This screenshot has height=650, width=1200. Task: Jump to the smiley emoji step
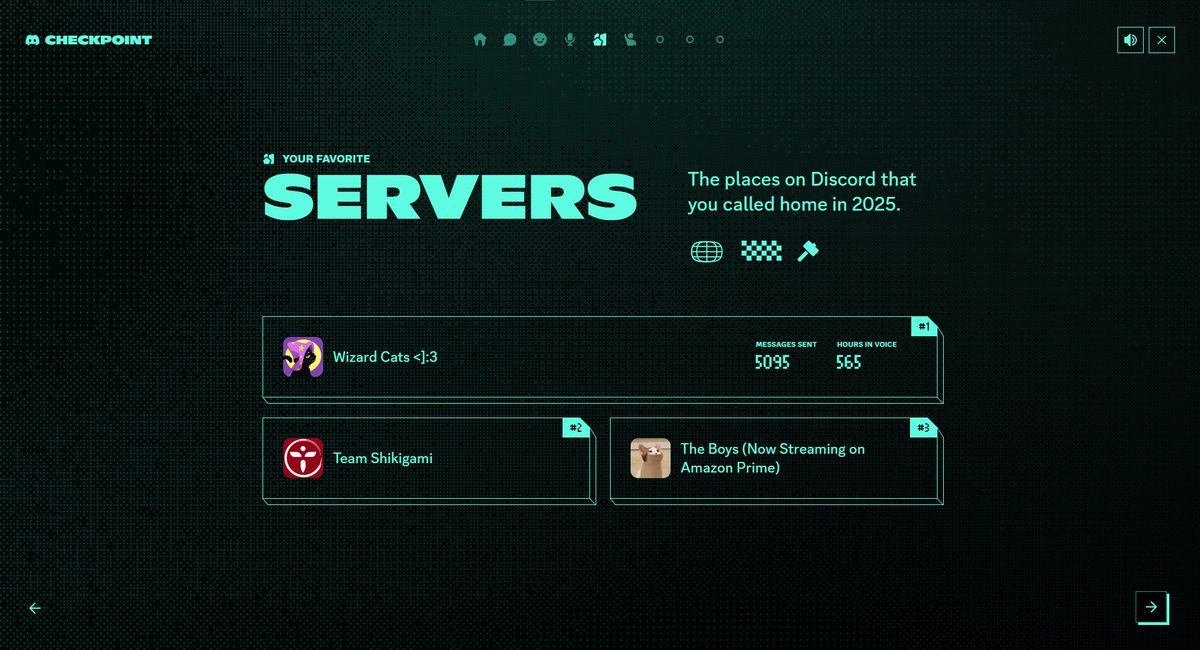(540, 40)
